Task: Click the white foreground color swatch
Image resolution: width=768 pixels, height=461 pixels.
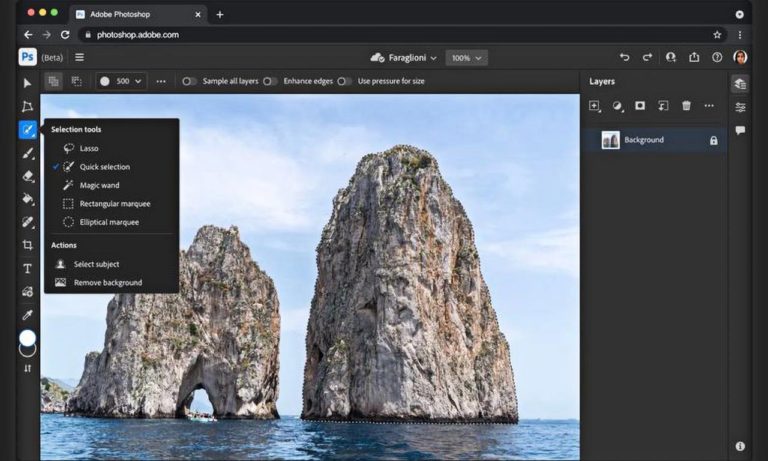Action: pyautogui.click(x=27, y=338)
